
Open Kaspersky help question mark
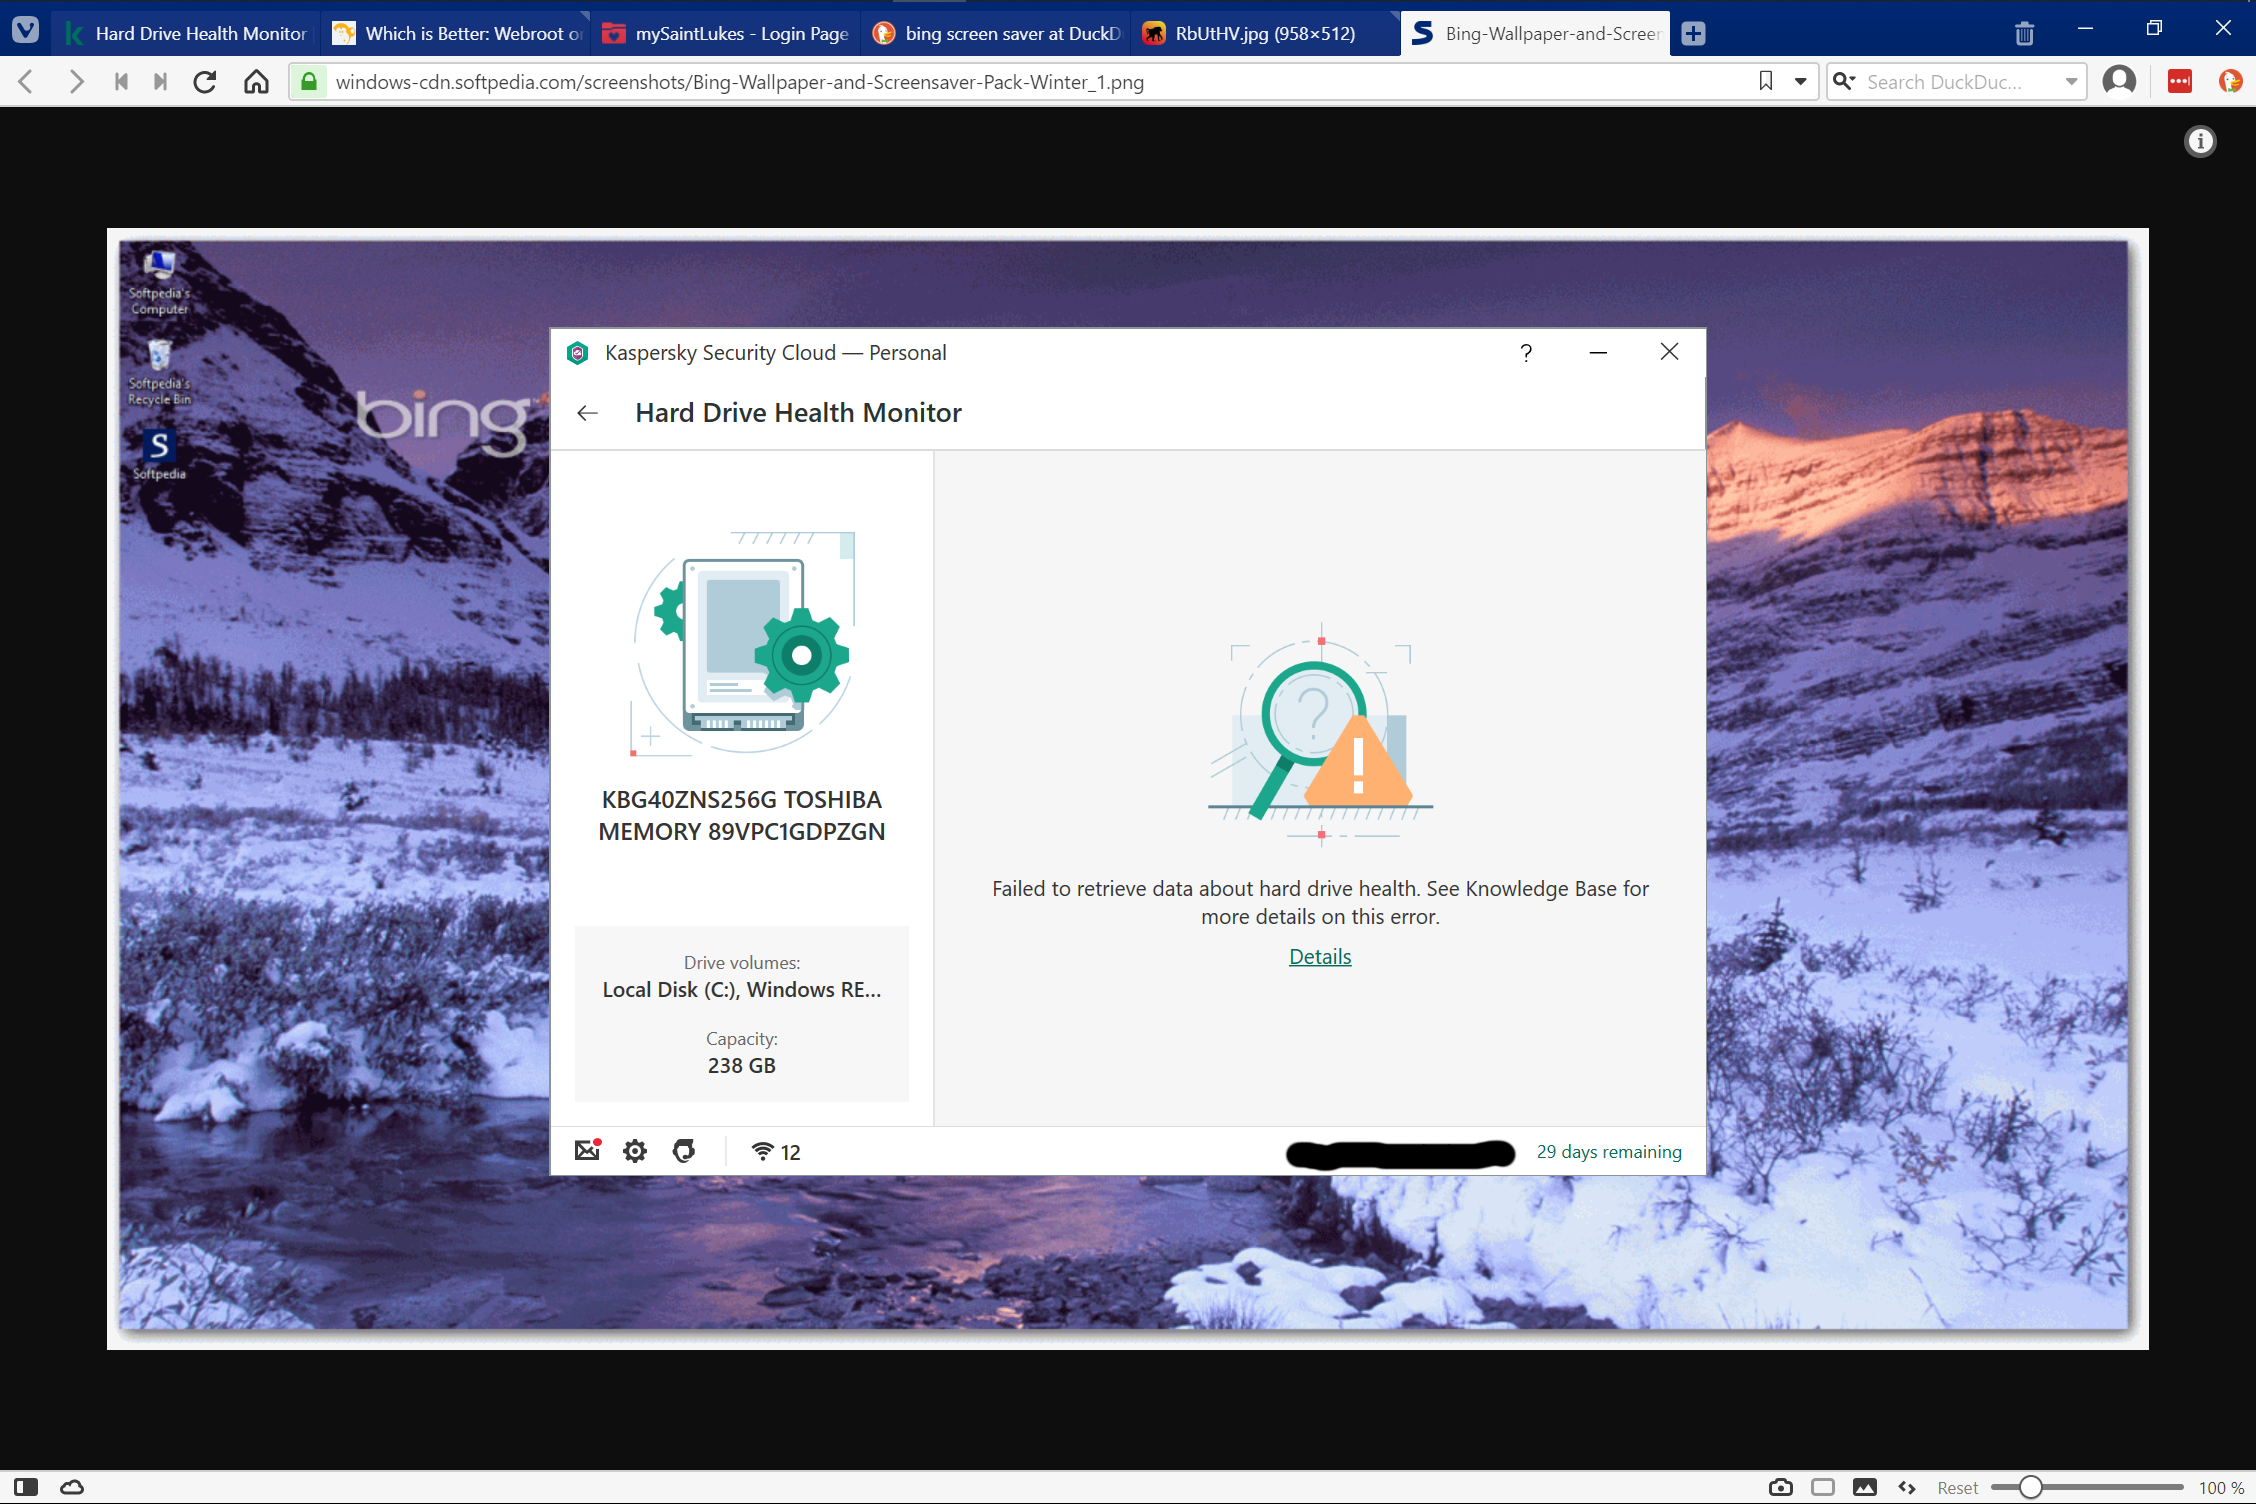[1526, 353]
